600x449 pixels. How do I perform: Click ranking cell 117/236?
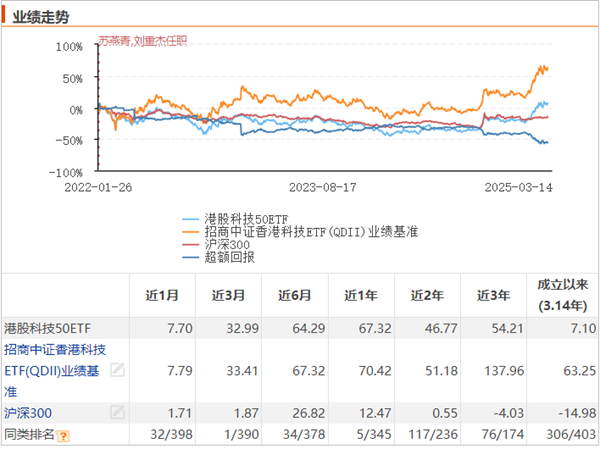tap(433, 434)
